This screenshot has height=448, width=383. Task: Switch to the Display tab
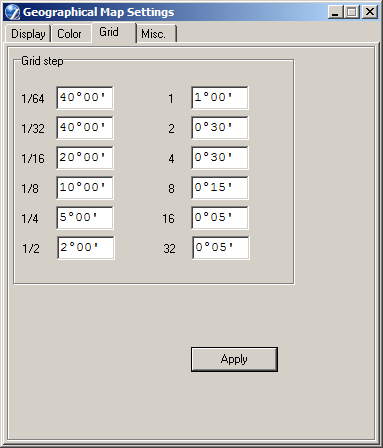click(28, 34)
